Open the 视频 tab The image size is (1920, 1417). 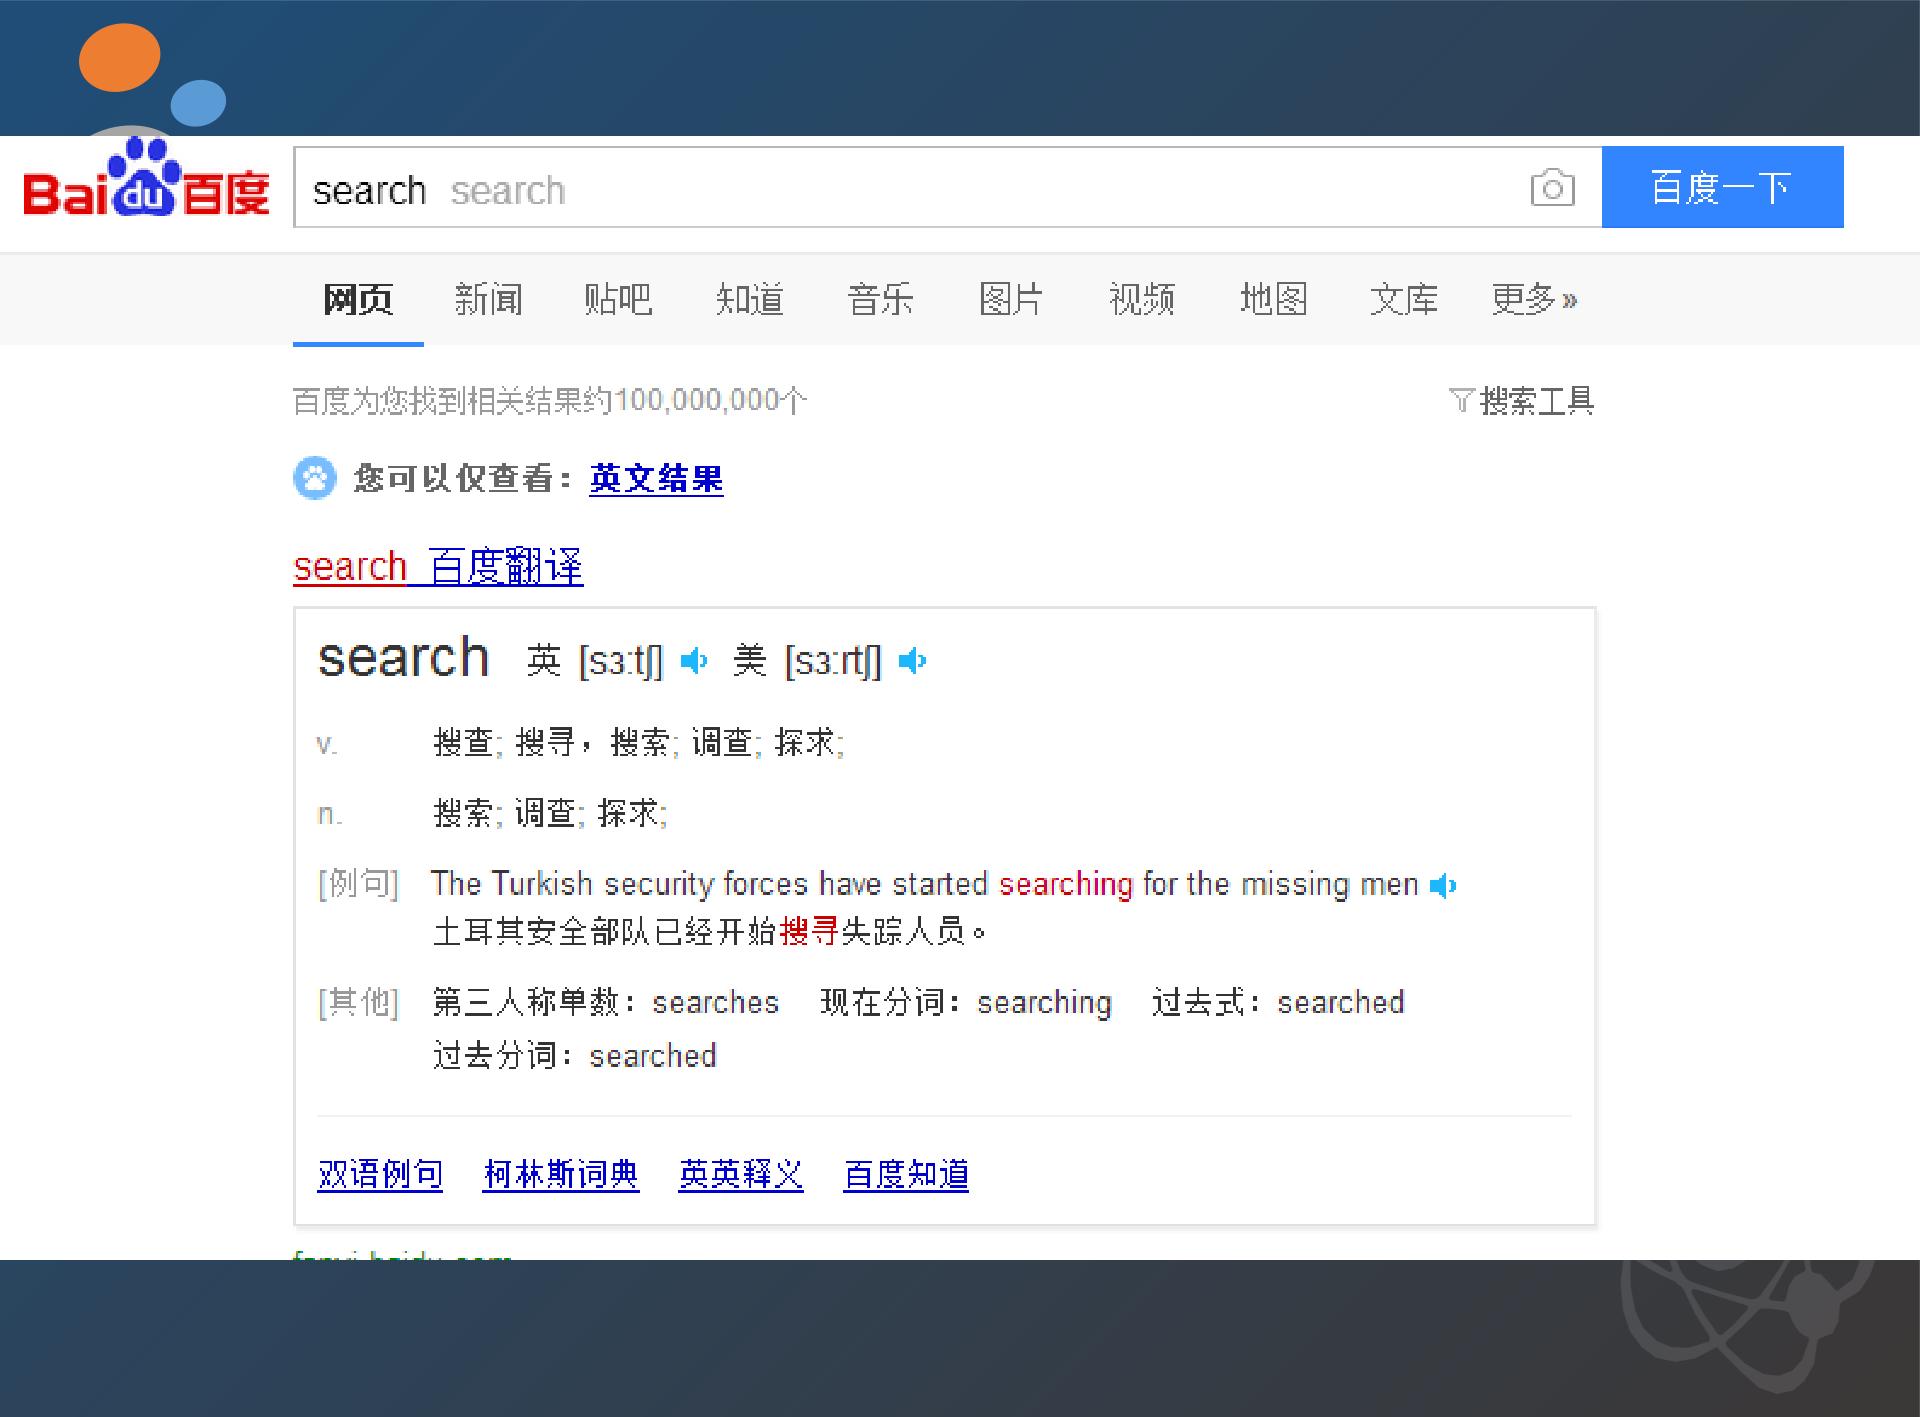point(1142,299)
